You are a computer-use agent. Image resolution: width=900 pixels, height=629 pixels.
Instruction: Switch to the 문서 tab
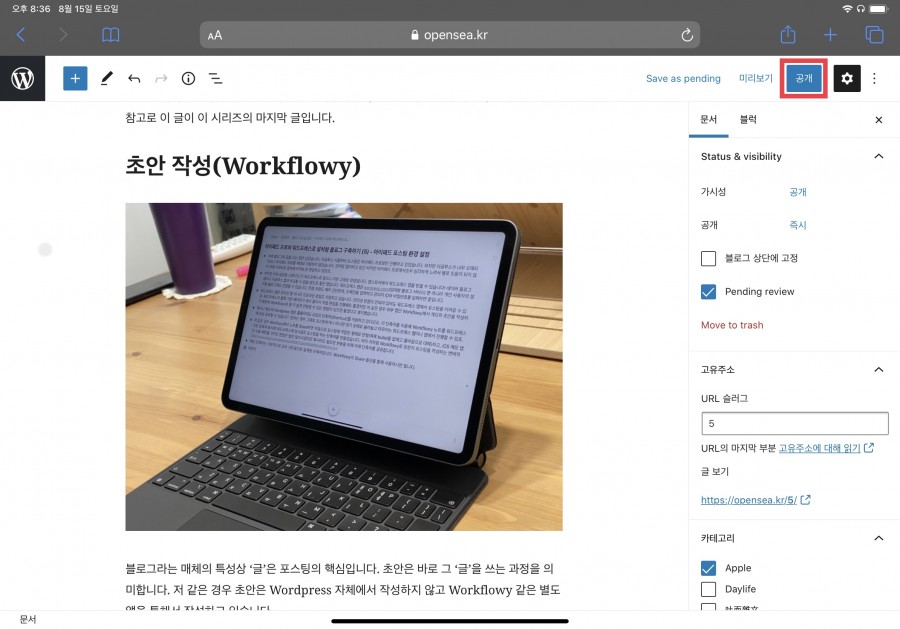pyautogui.click(x=708, y=119)
